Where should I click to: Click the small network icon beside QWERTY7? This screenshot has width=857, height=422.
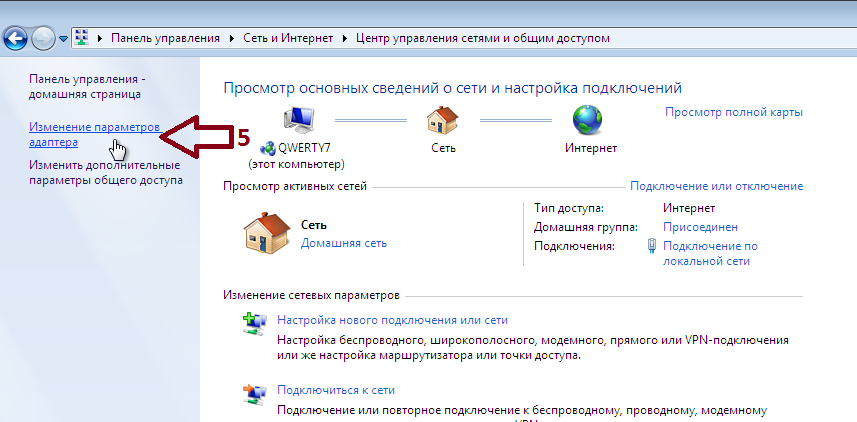tap(268, 148)
